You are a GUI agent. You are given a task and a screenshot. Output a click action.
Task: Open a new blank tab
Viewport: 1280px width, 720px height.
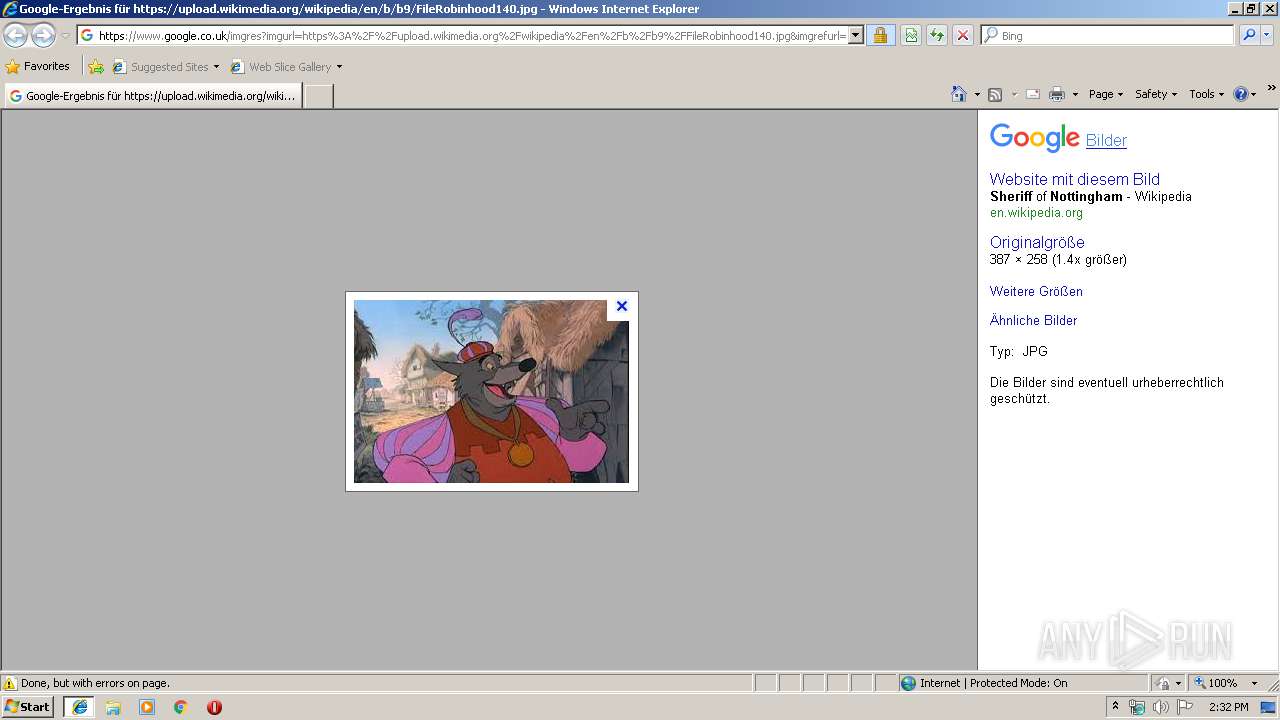point(318,96)
